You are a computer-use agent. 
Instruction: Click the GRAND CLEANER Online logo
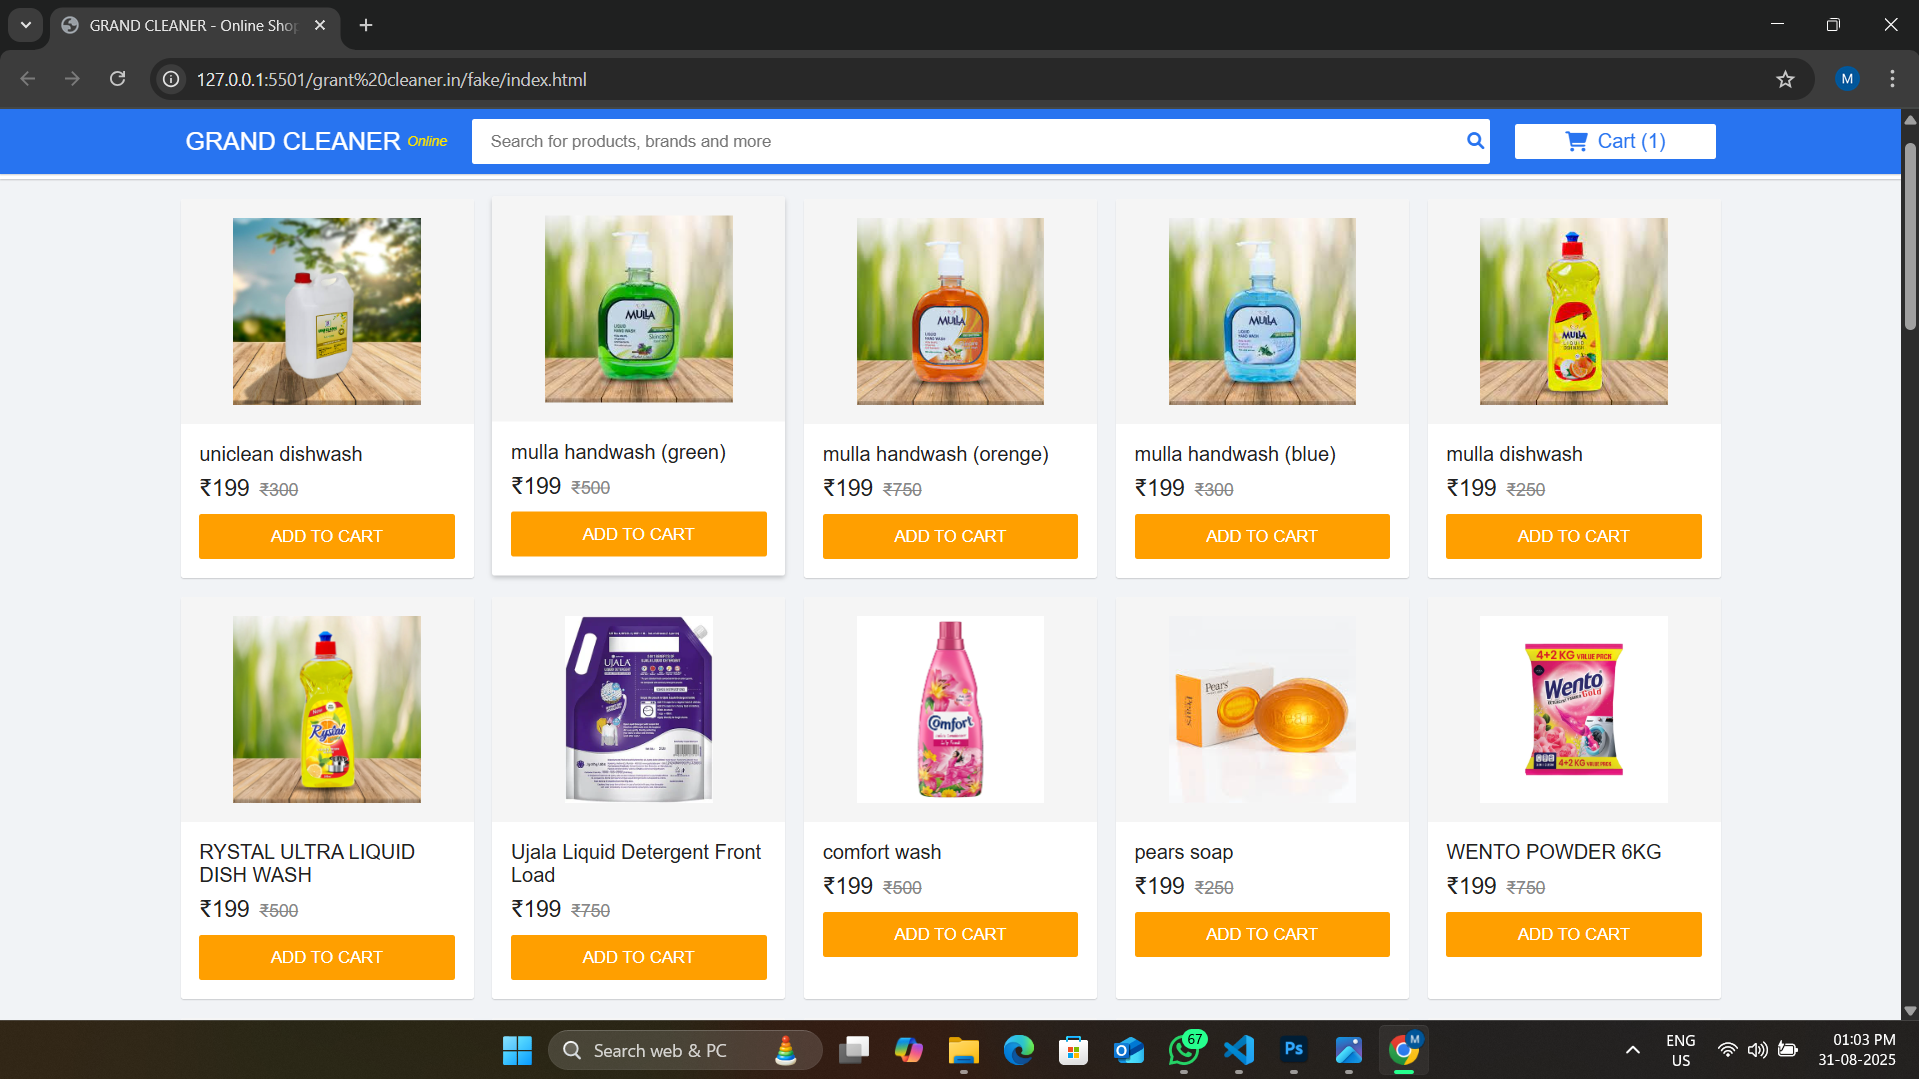[x=316, y=141]
